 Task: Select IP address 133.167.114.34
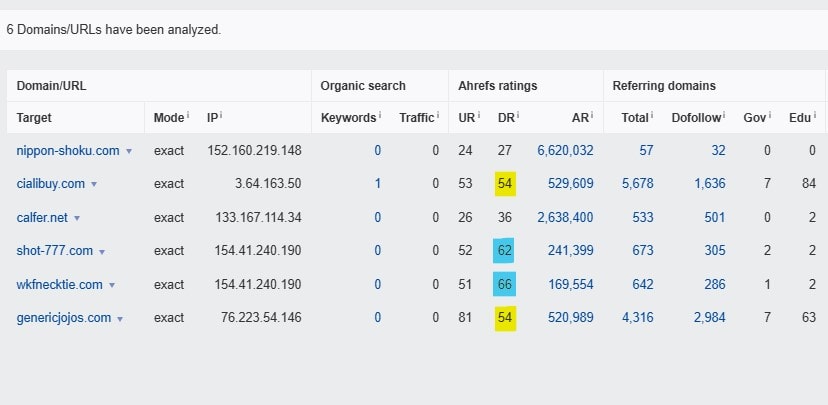point(258,218)
